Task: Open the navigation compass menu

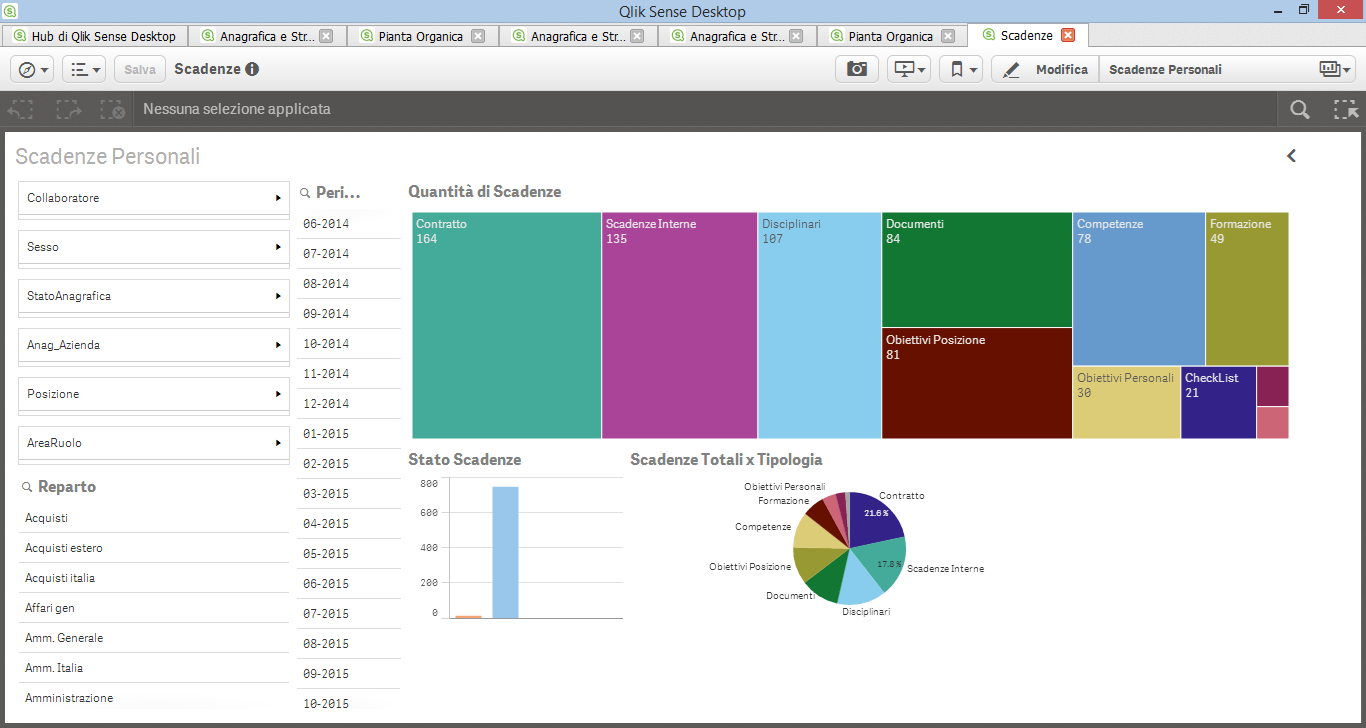Action: pos(32,69)
